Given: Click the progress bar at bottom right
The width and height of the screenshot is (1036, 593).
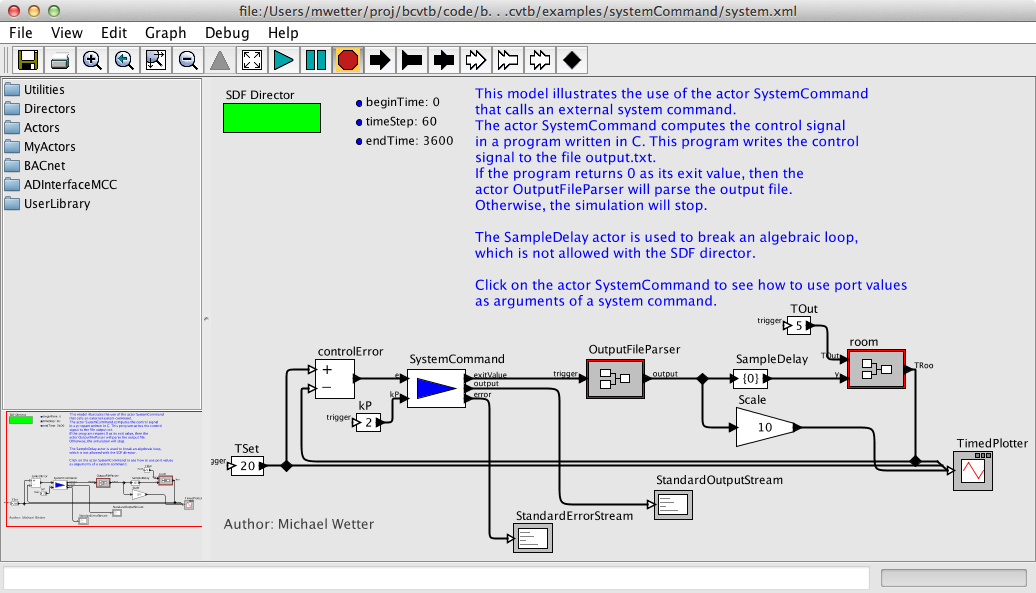Looking at the screenshot, I should [952, 577].
